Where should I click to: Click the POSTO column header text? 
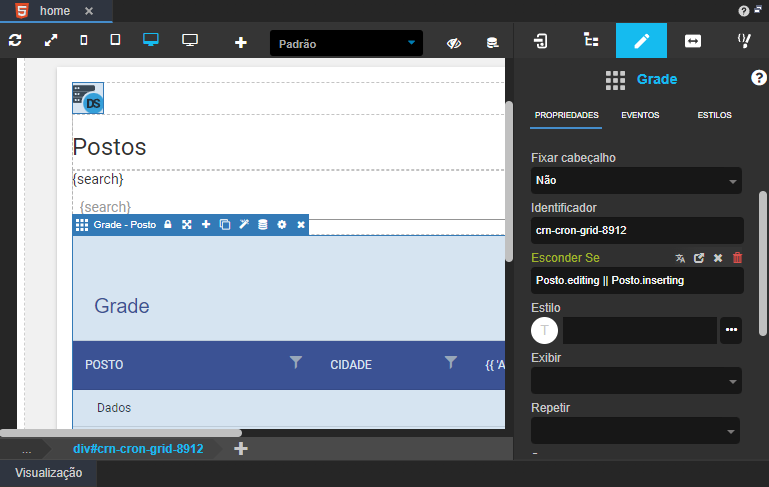point(104,365)
